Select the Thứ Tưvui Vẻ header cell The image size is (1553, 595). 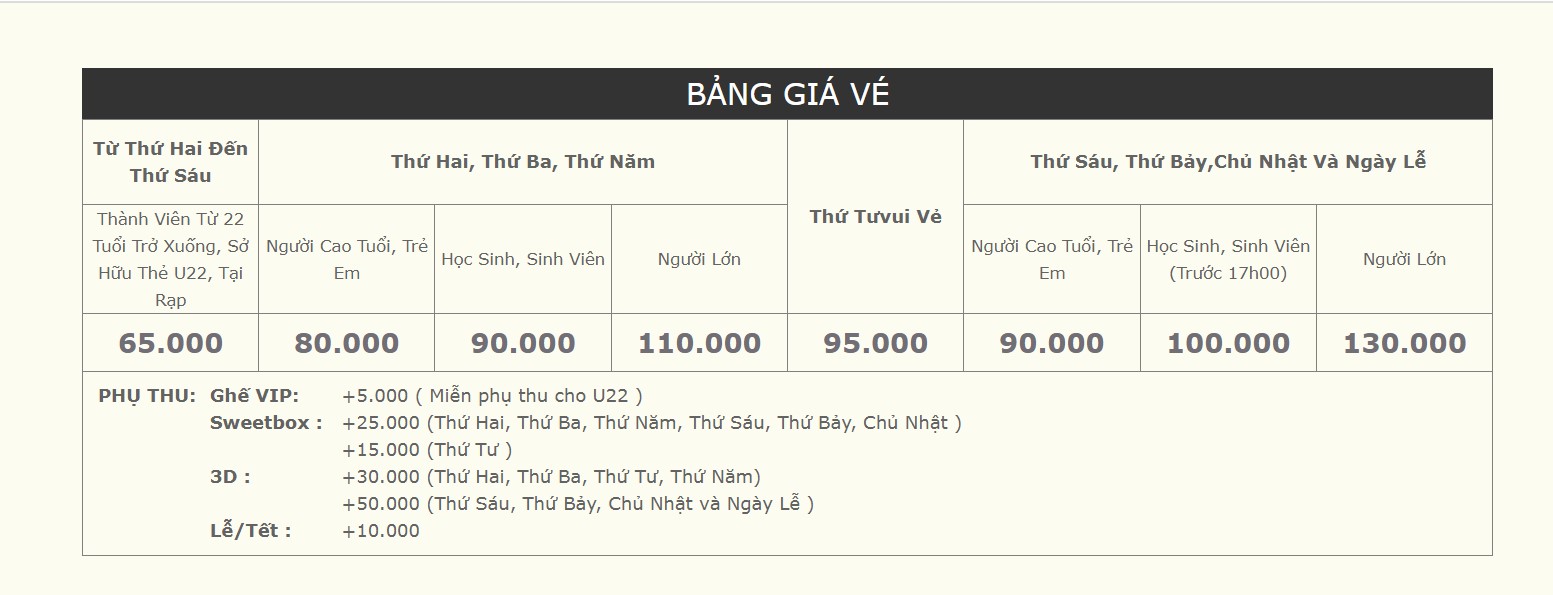click(x=875, y=217)
